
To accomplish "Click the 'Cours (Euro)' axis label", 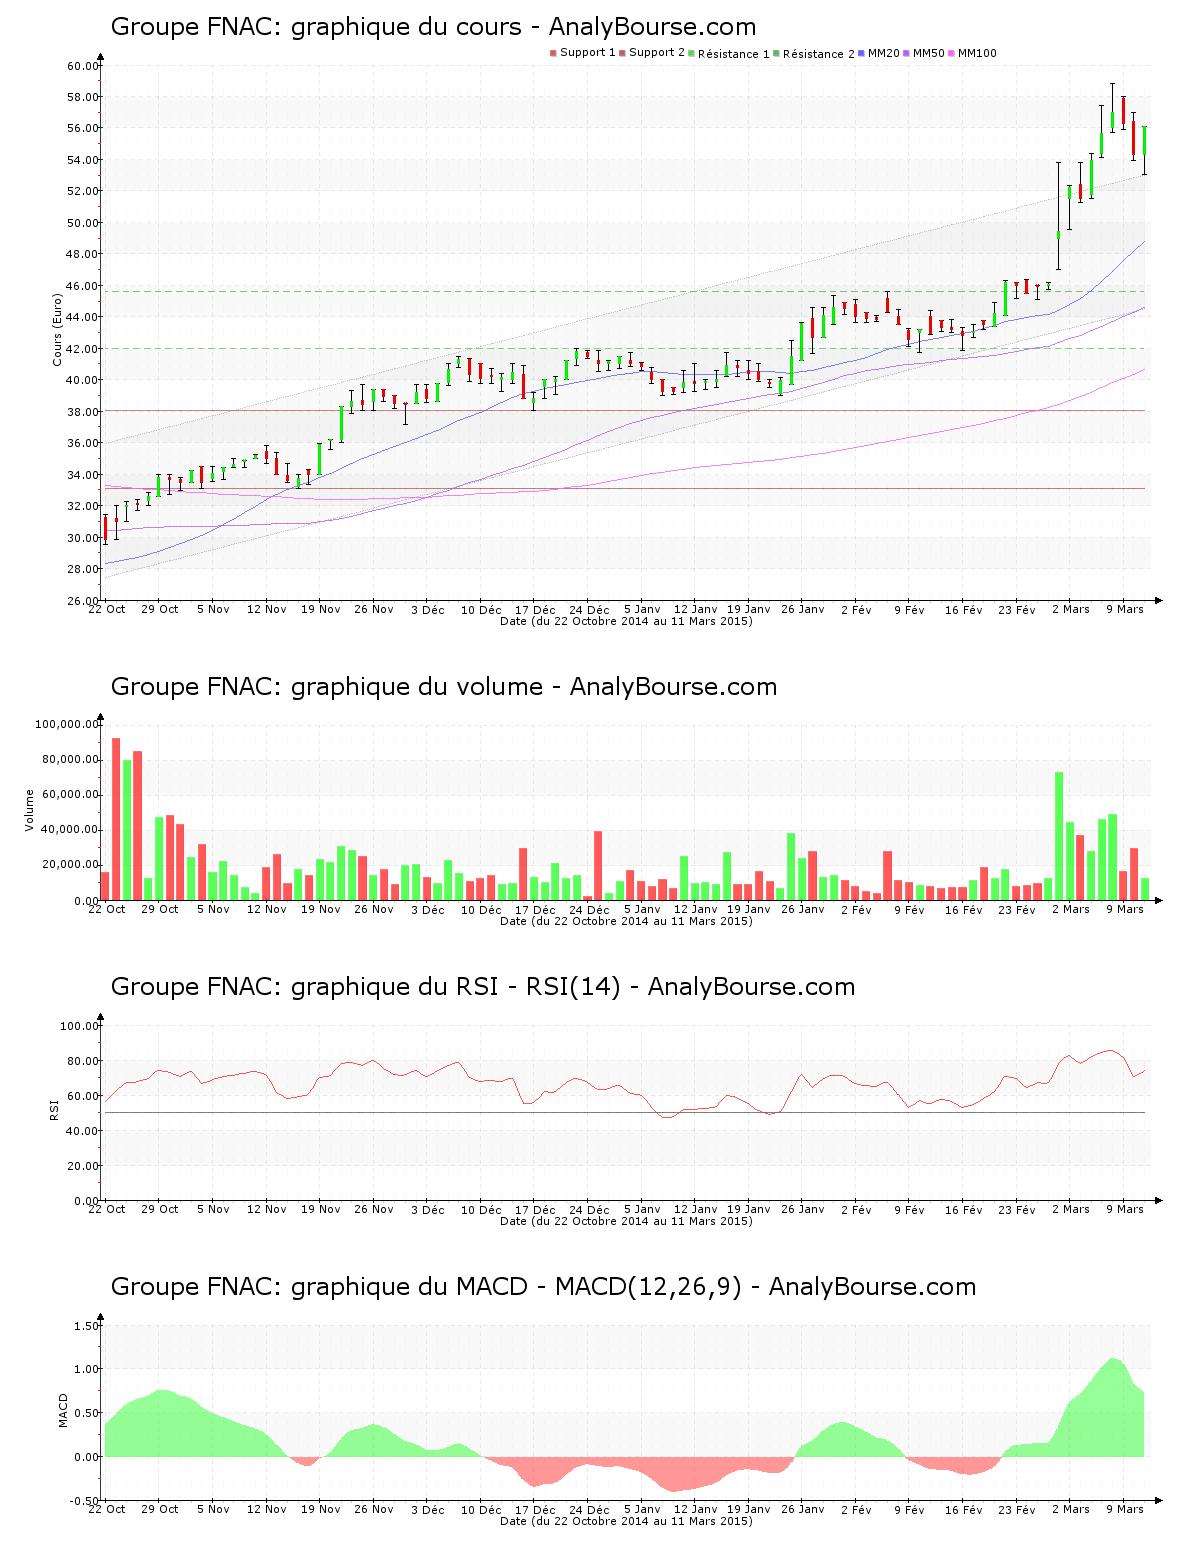I will point(57,329).
